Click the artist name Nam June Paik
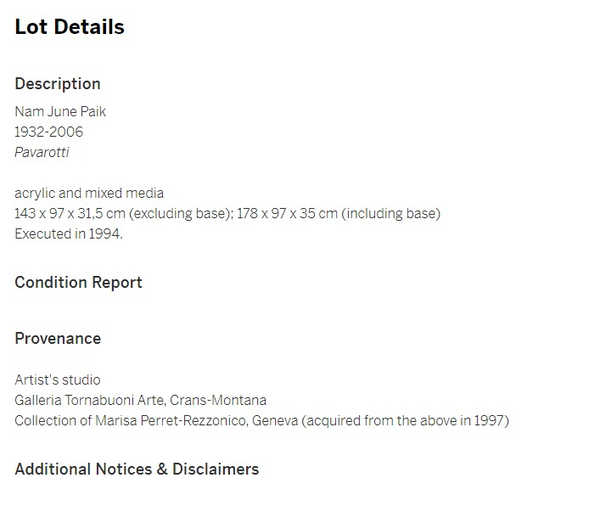The image size is (600, 506). [x=60, y=111]
